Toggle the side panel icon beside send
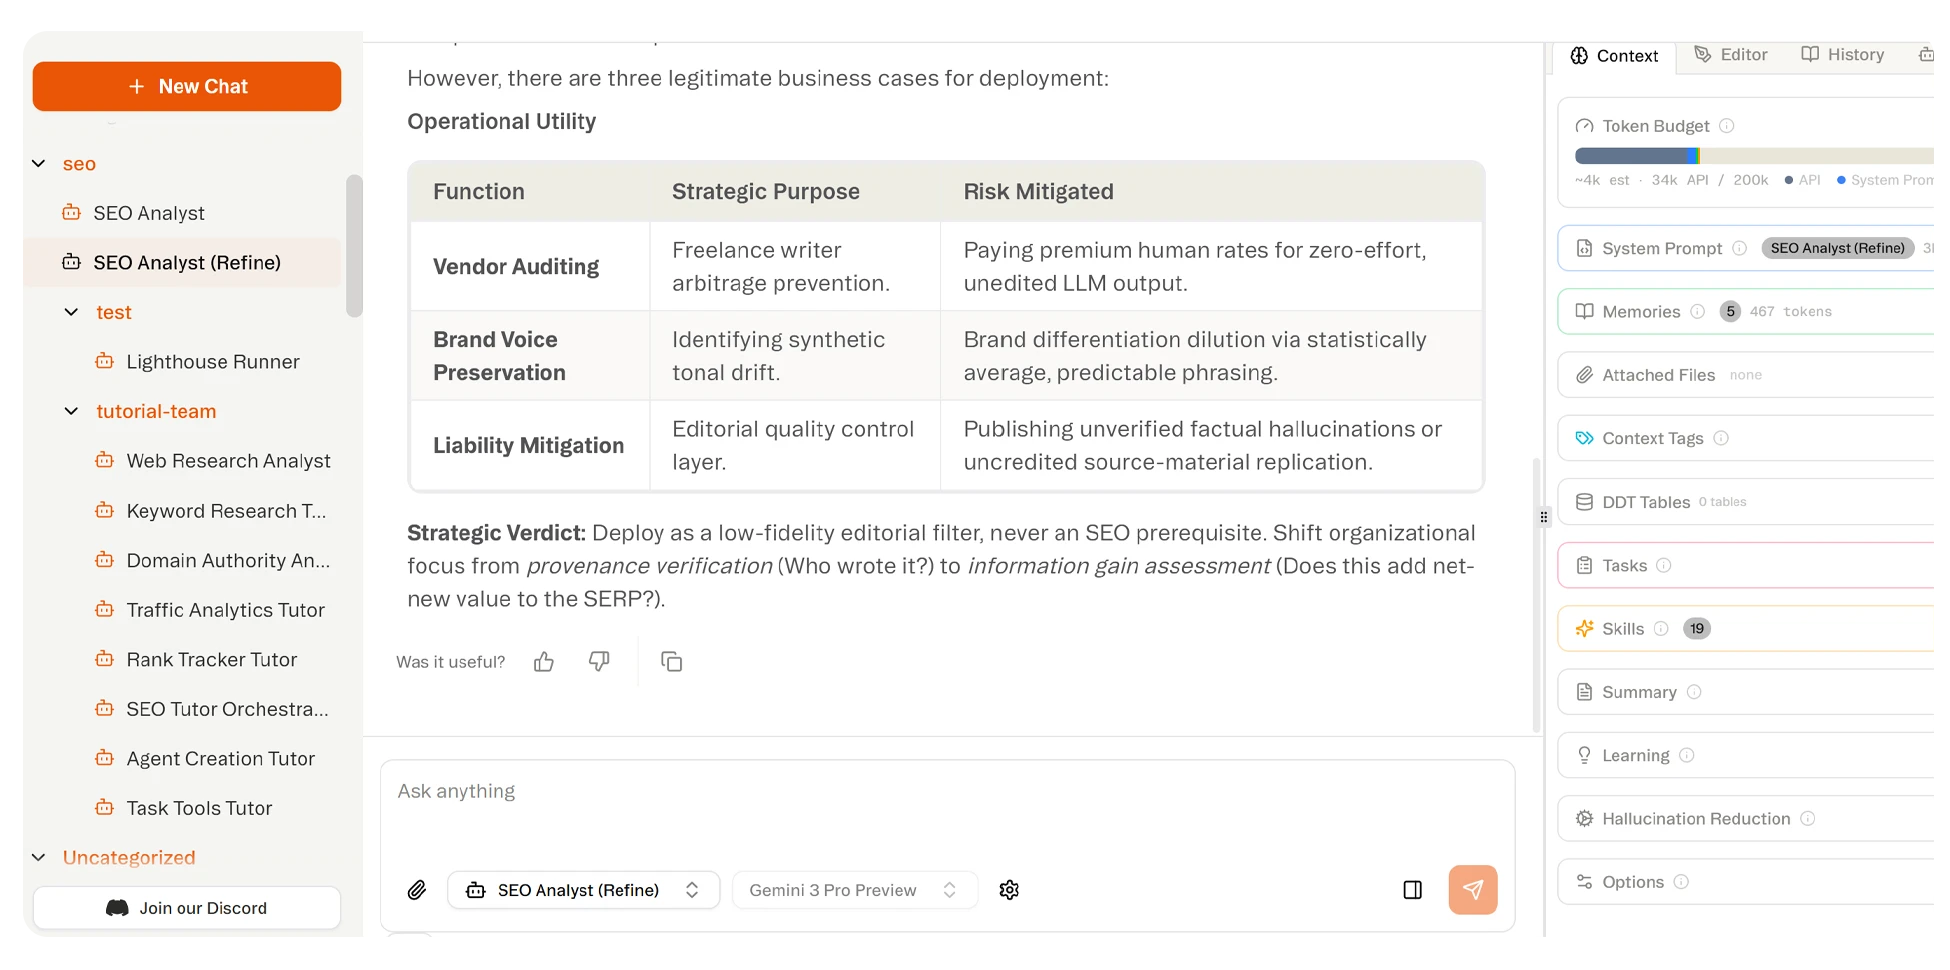This screenshot has height=970, width=1950. (x=1412, y=889)
